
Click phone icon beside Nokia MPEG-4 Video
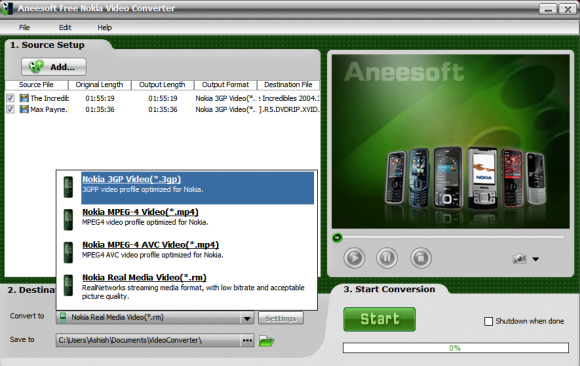pyautogui.click(x=68, y=219)
